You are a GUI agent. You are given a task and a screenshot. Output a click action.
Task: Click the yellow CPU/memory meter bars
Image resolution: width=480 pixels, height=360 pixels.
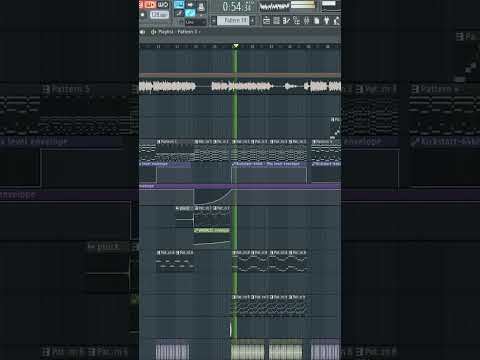[303, 4]
